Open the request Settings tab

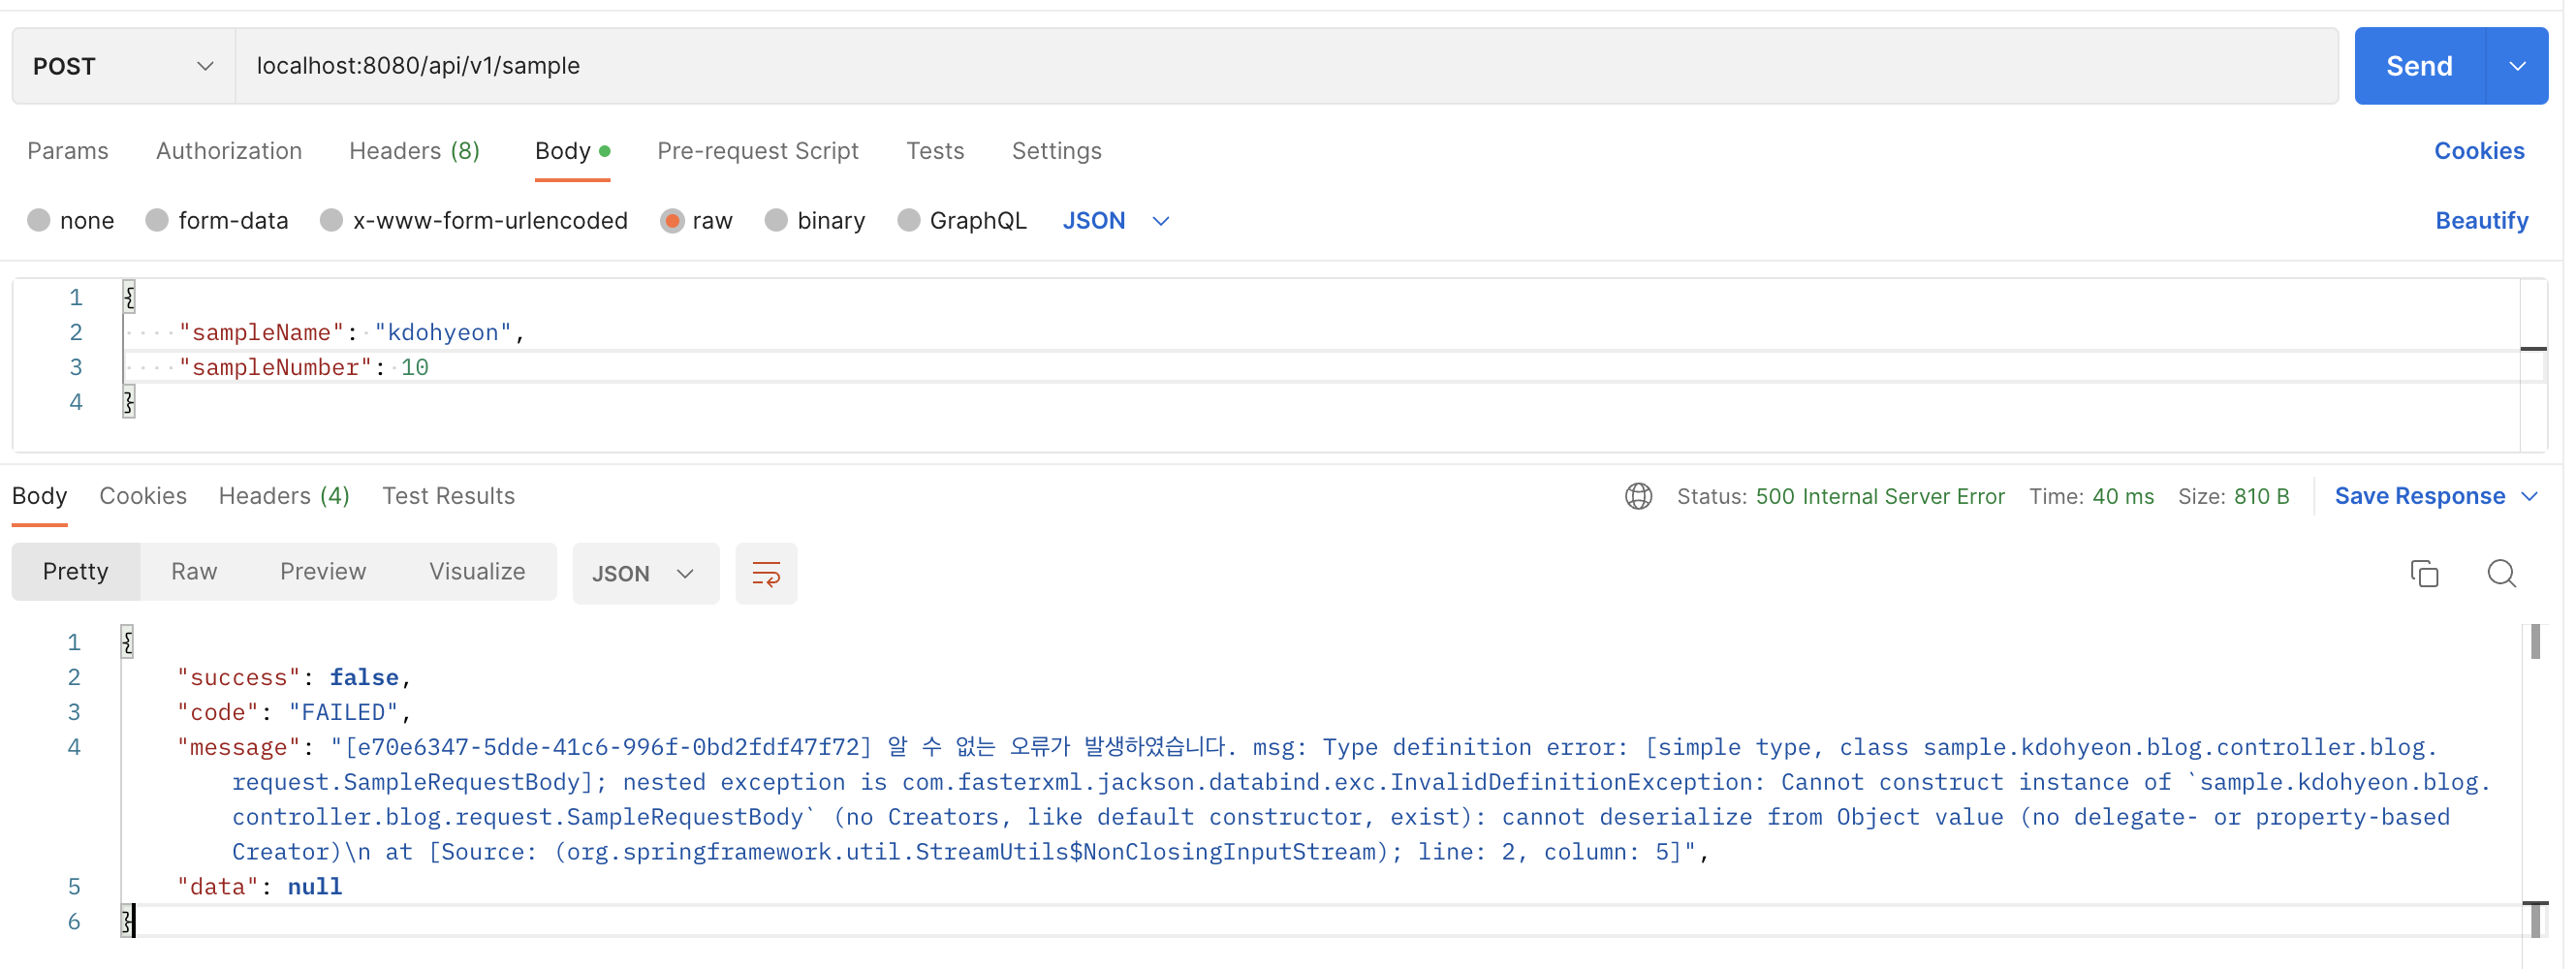pos(1057,151)
